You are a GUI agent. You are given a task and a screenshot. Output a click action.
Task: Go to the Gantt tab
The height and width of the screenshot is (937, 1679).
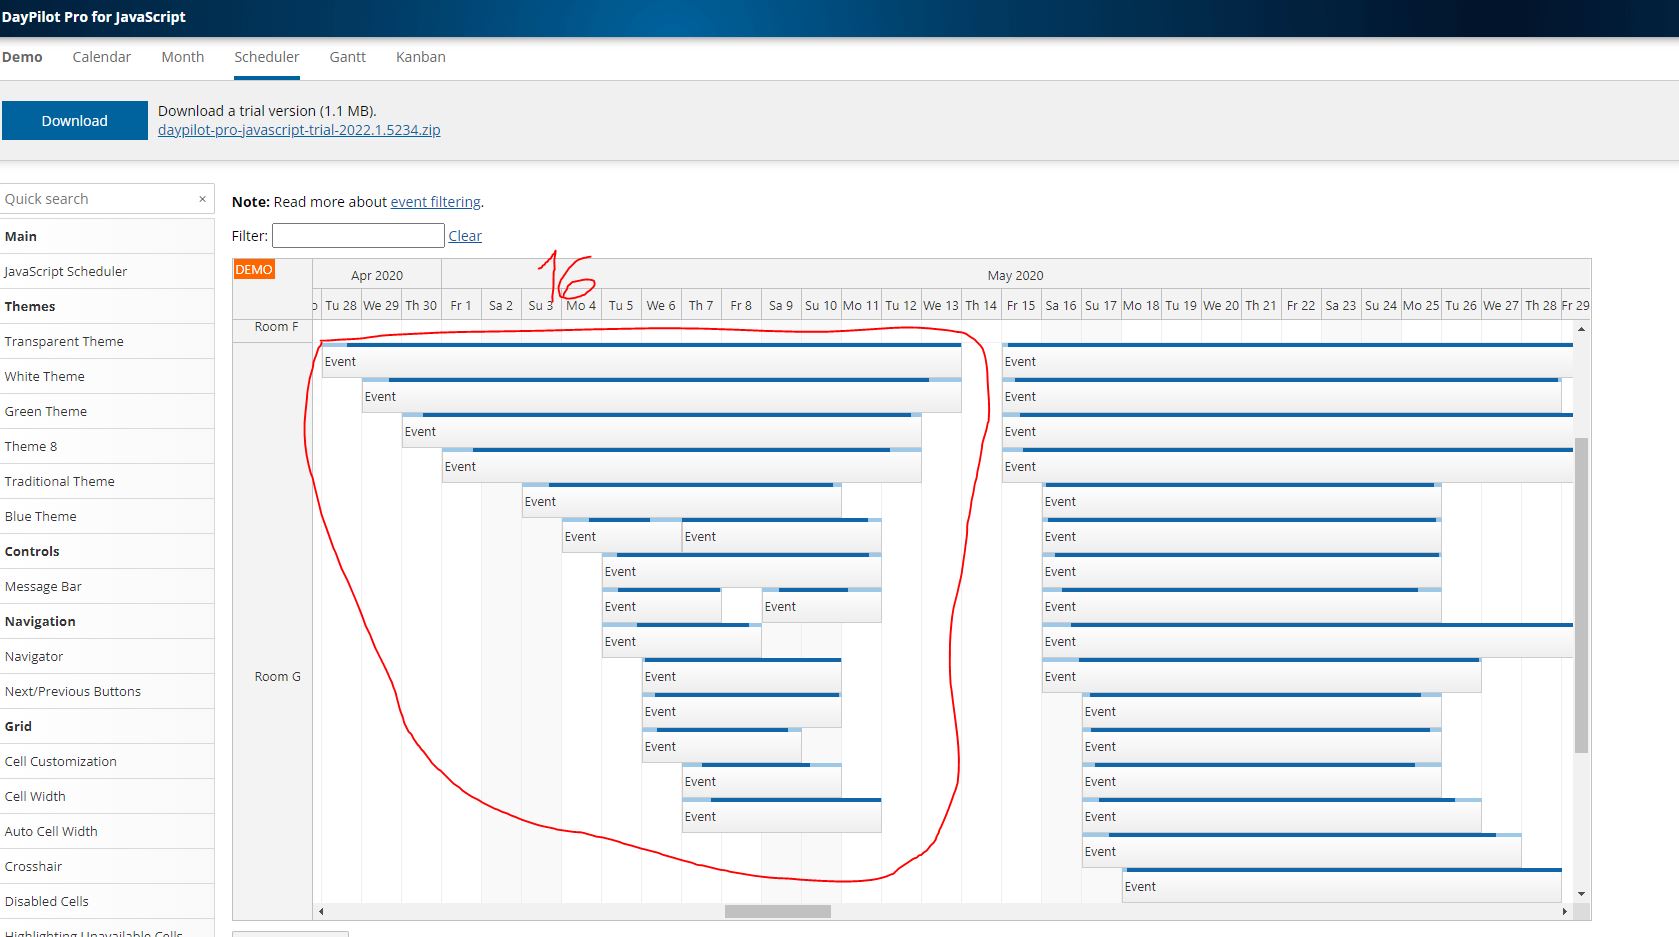click(x=348, y=57)
